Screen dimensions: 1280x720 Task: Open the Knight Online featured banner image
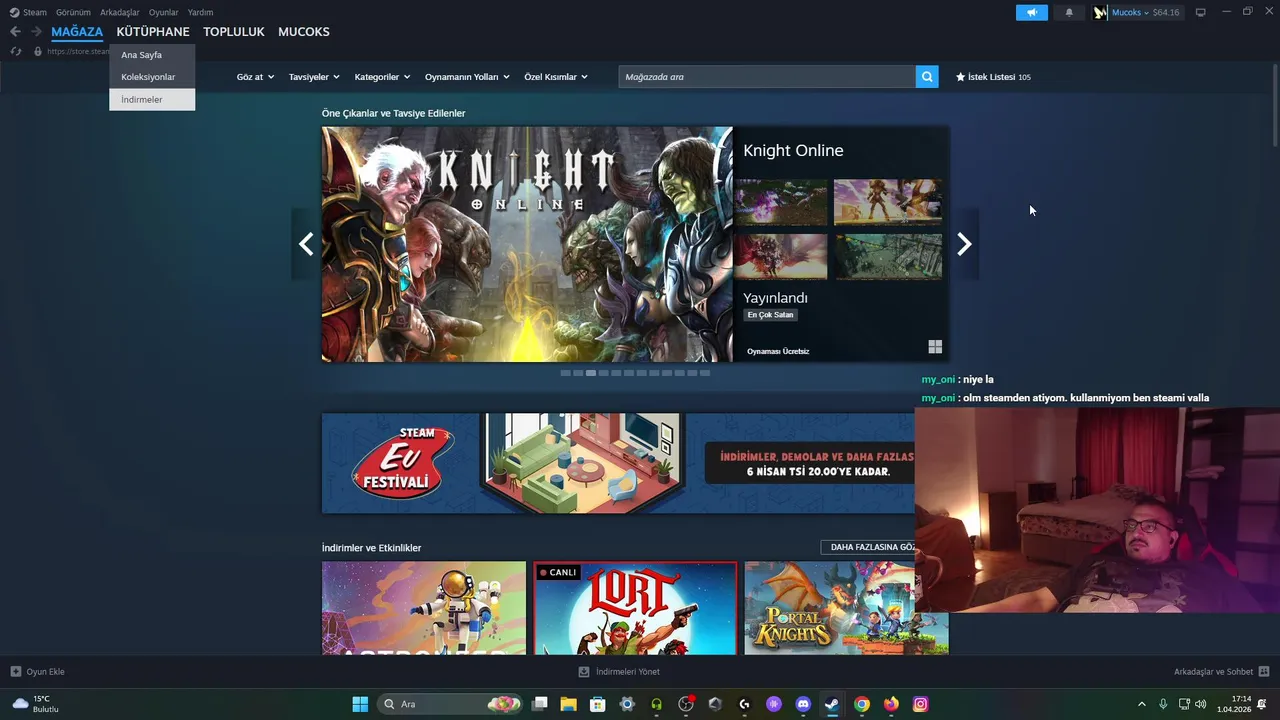[527, 244]
